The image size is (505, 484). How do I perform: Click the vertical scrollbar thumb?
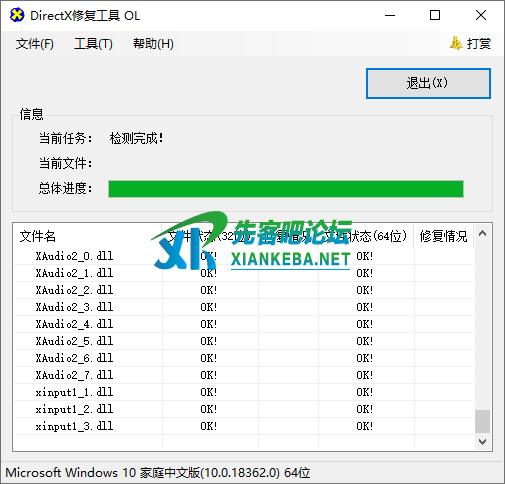(x=482, y=421)
